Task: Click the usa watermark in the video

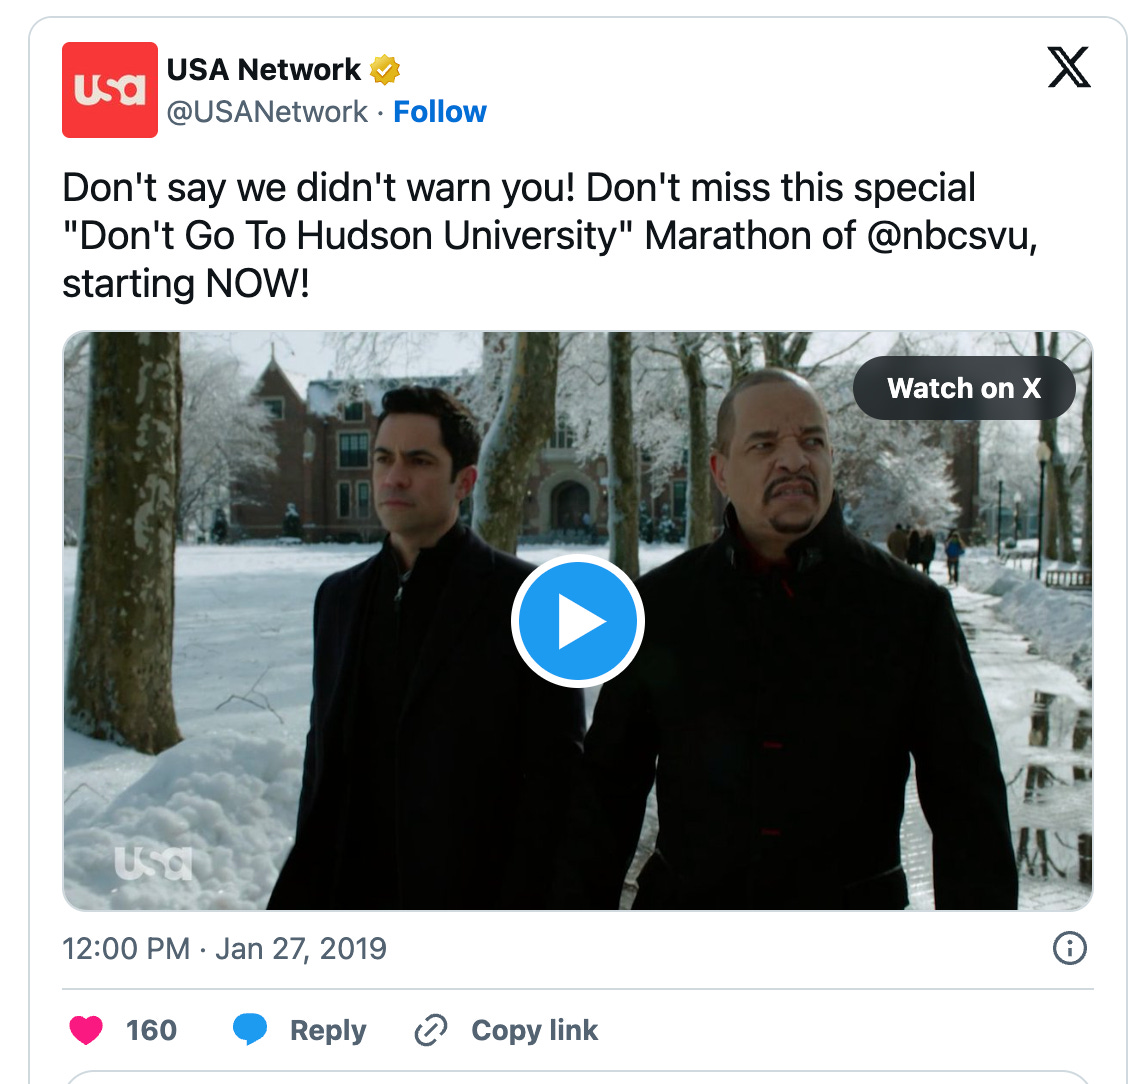Action: point(153,863)
